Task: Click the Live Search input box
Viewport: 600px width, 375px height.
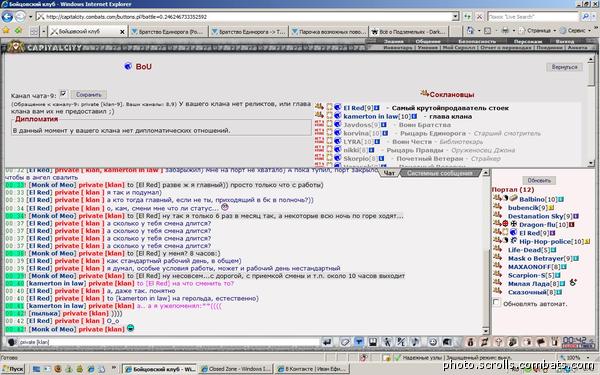Action: 533,17
